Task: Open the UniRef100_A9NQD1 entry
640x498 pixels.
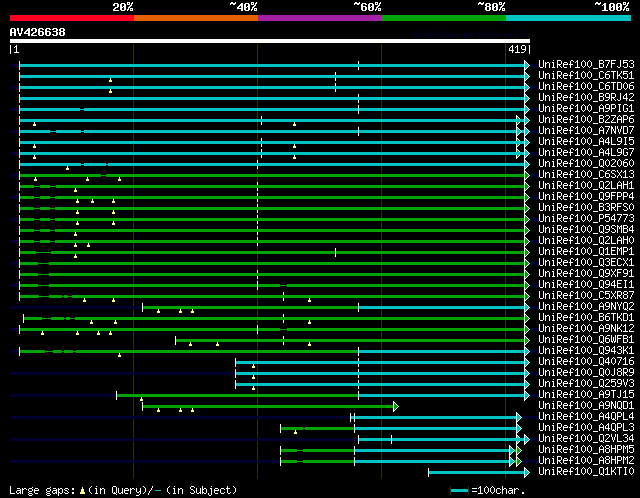Action: pyautogui.click(x=586, y=406)
